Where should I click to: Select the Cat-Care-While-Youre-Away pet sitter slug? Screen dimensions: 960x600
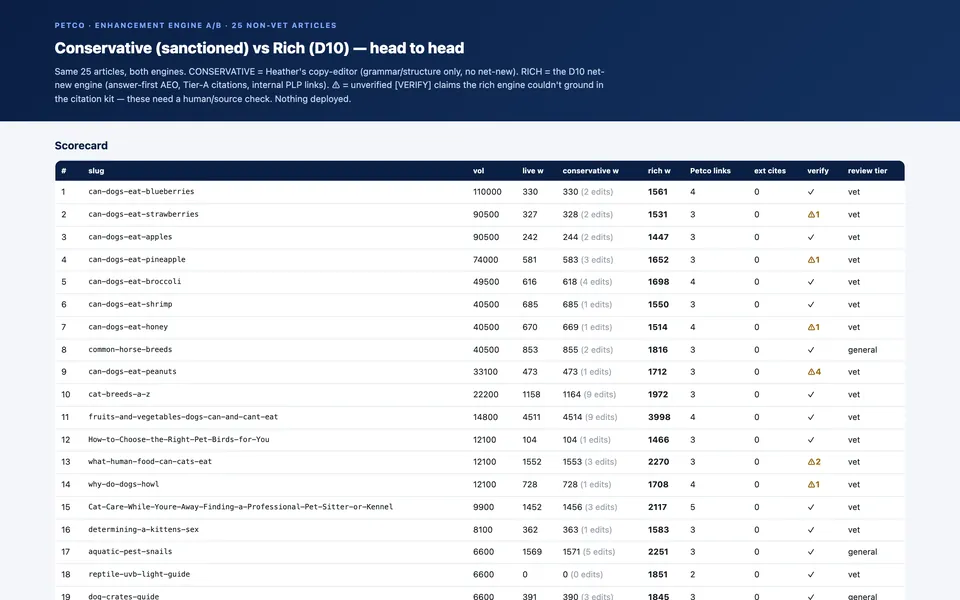(241, 507)
